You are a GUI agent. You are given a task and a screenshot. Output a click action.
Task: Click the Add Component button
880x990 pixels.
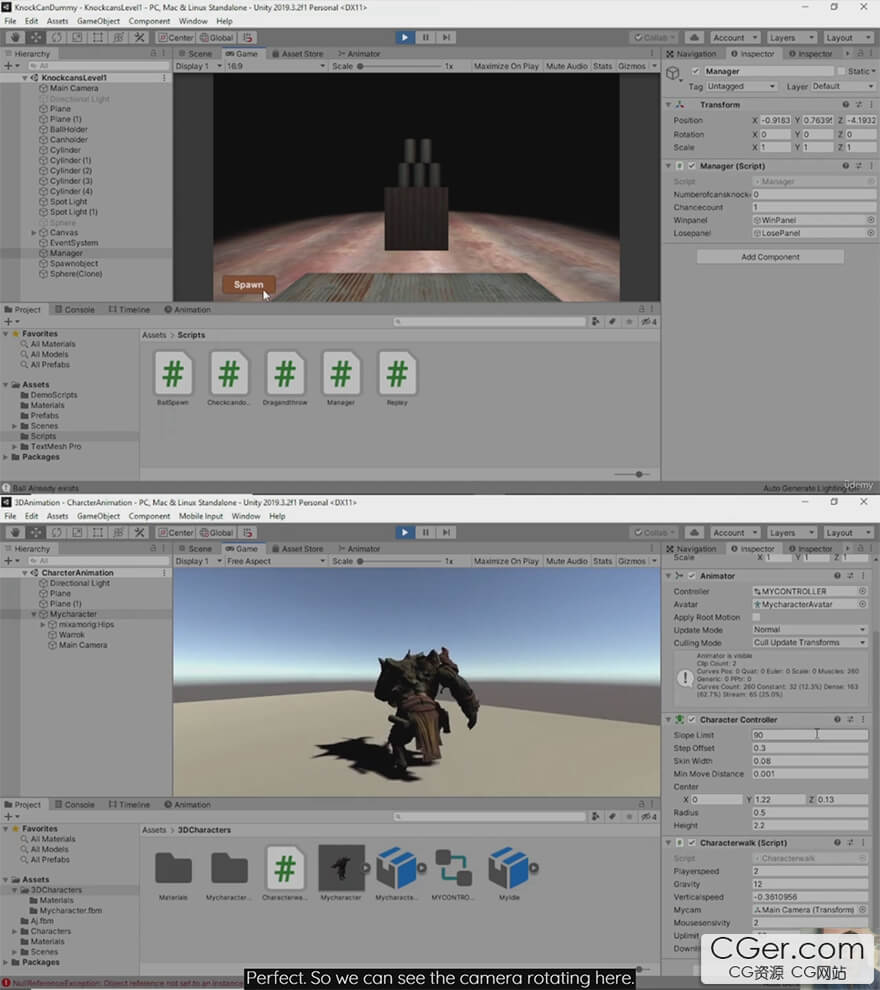coord(770,257)
